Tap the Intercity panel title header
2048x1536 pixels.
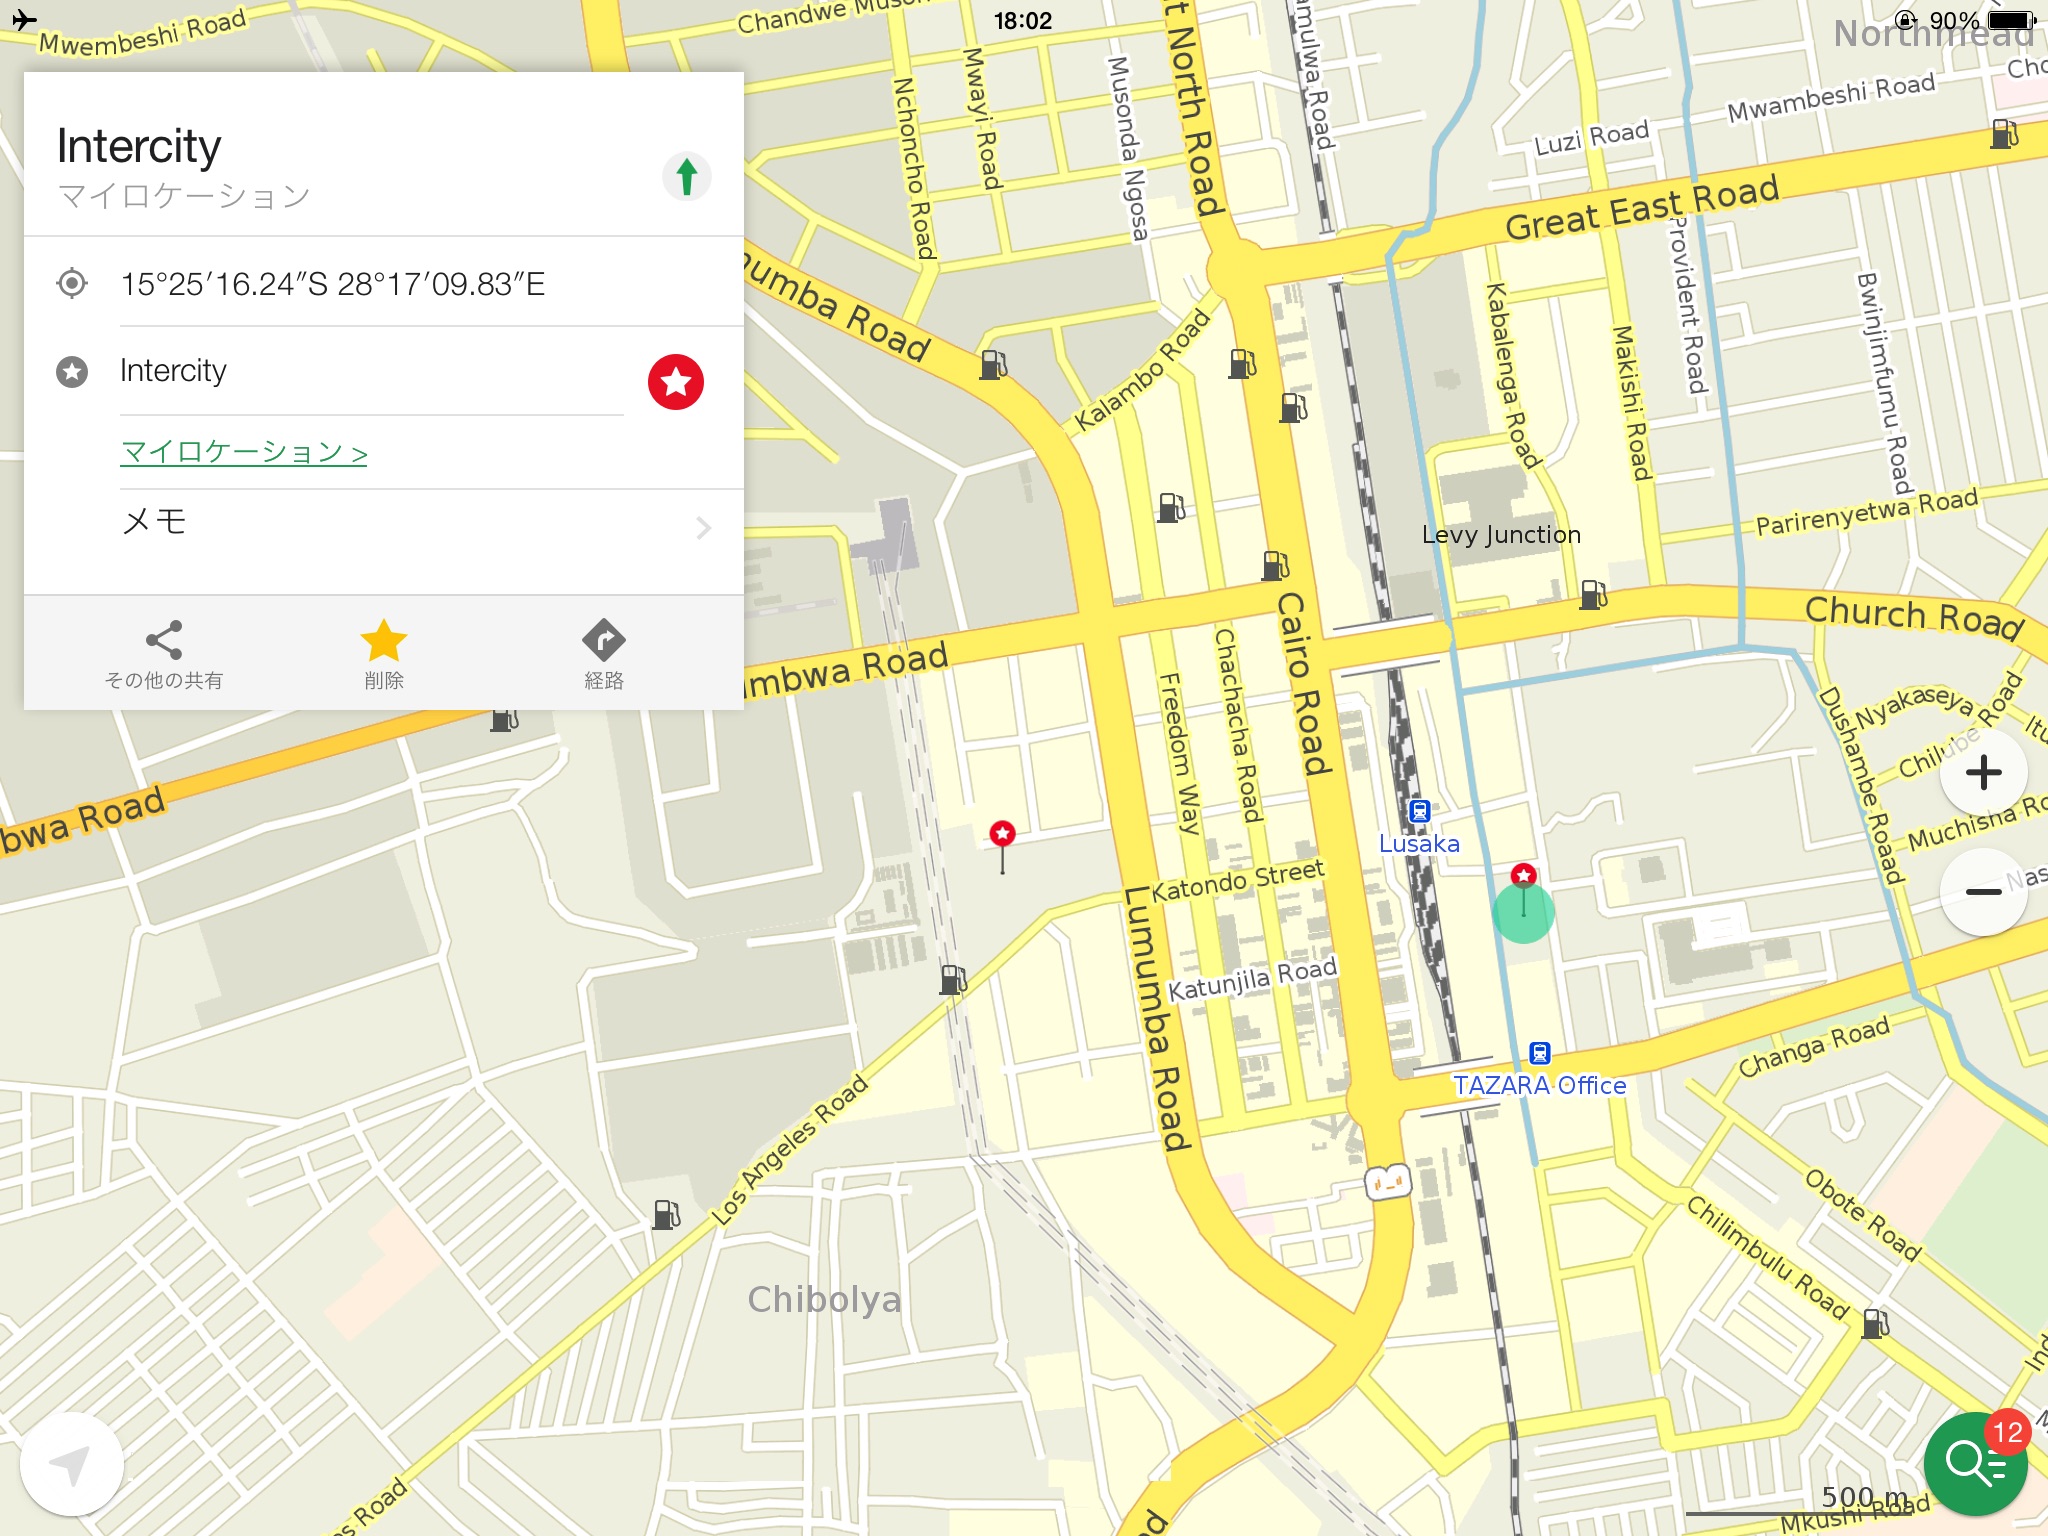click(x=139, y=146)
